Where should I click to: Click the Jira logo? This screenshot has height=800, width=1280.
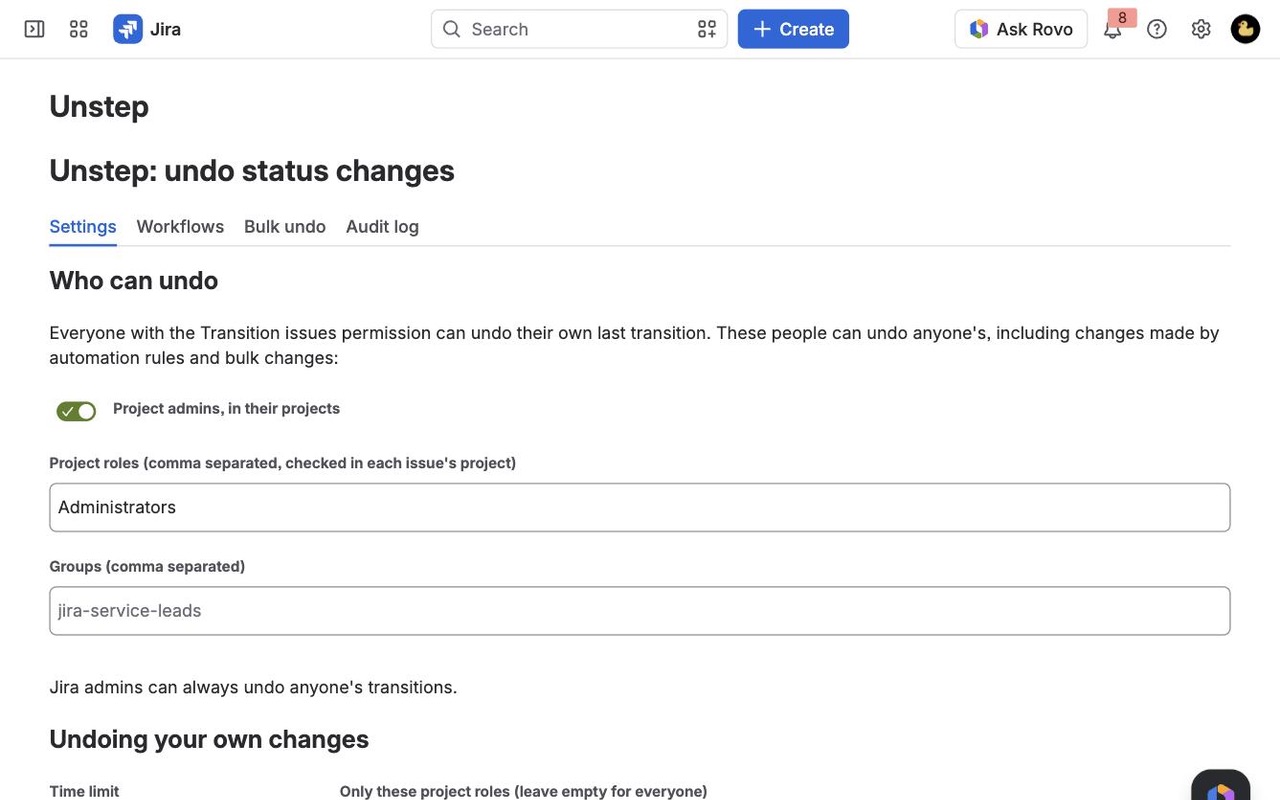(147, 29)
